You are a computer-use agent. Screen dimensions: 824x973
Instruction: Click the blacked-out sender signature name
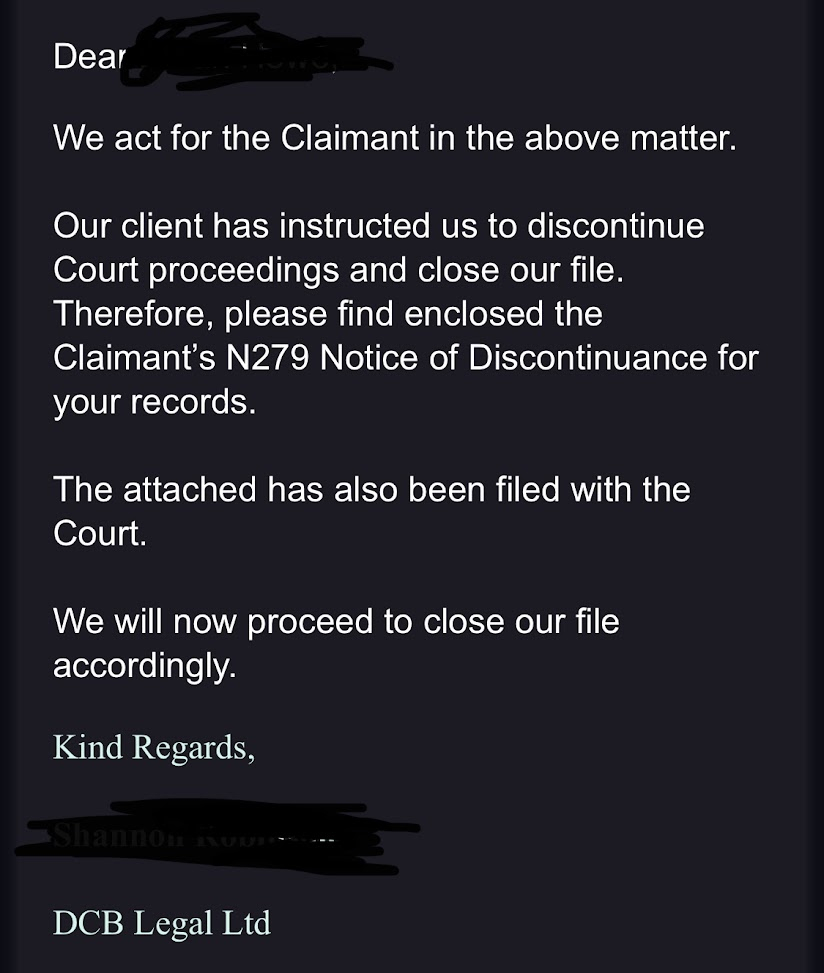(x=217, y=836)
